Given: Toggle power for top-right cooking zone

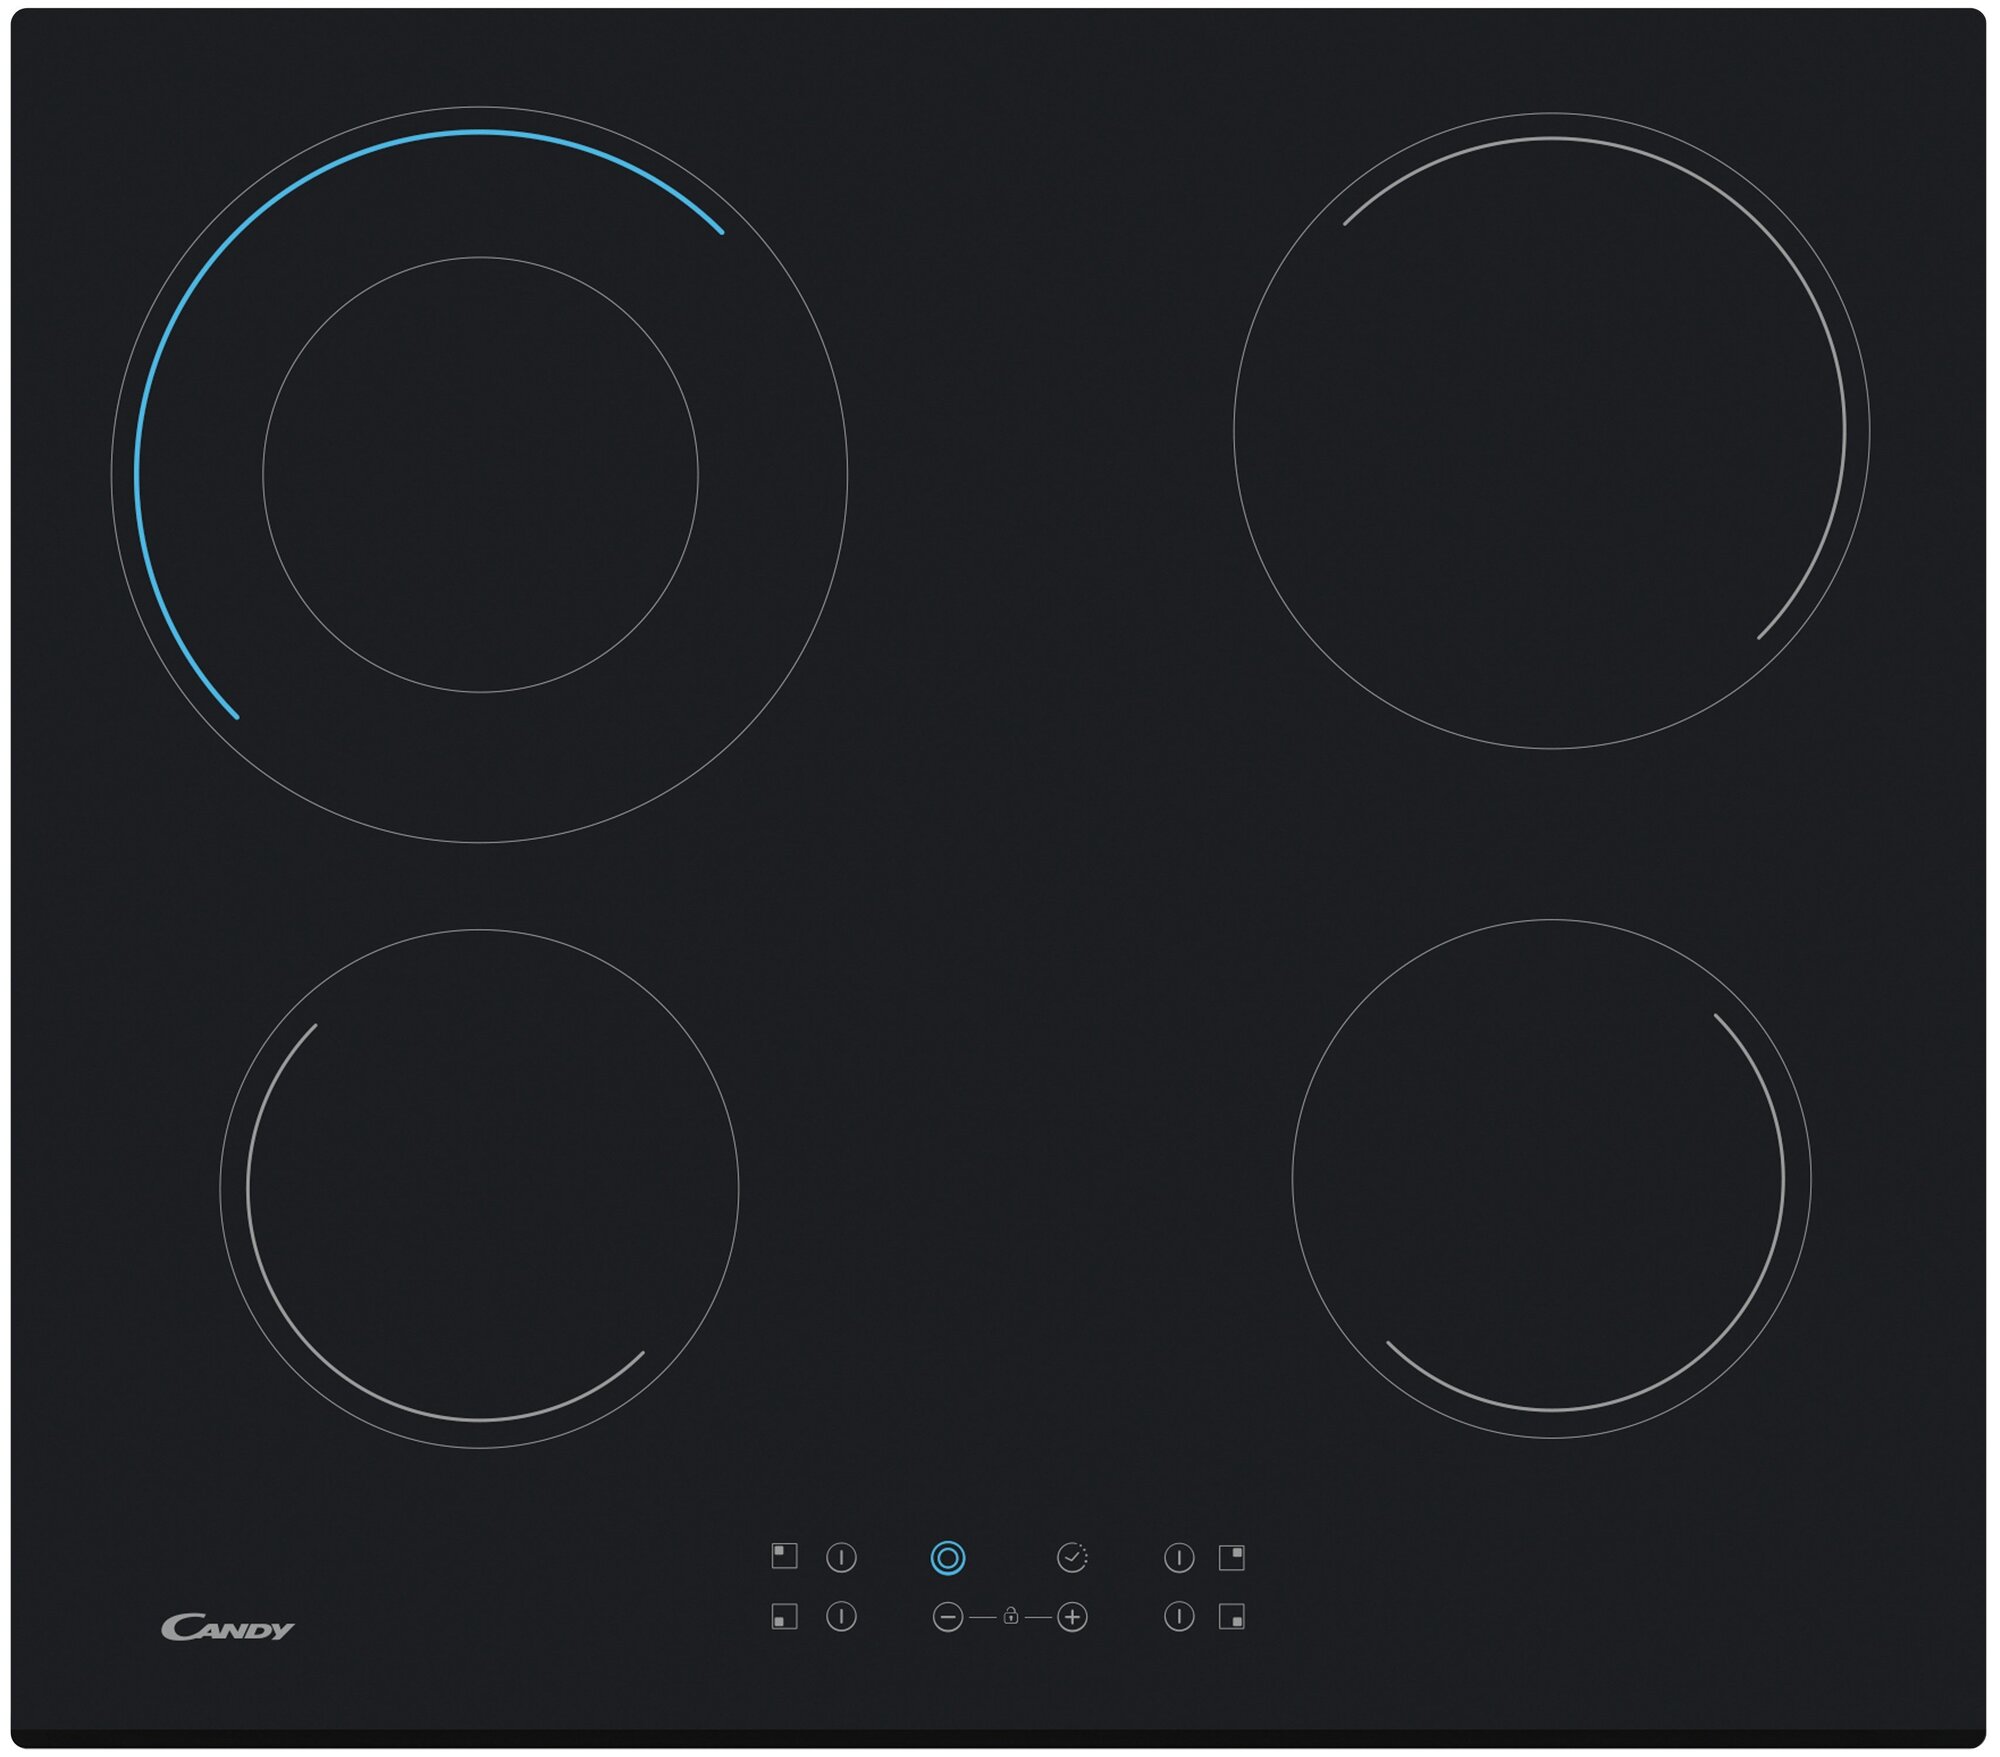Looking at the screenshot, I should pyautogui.click(x=1179, y=1558).
